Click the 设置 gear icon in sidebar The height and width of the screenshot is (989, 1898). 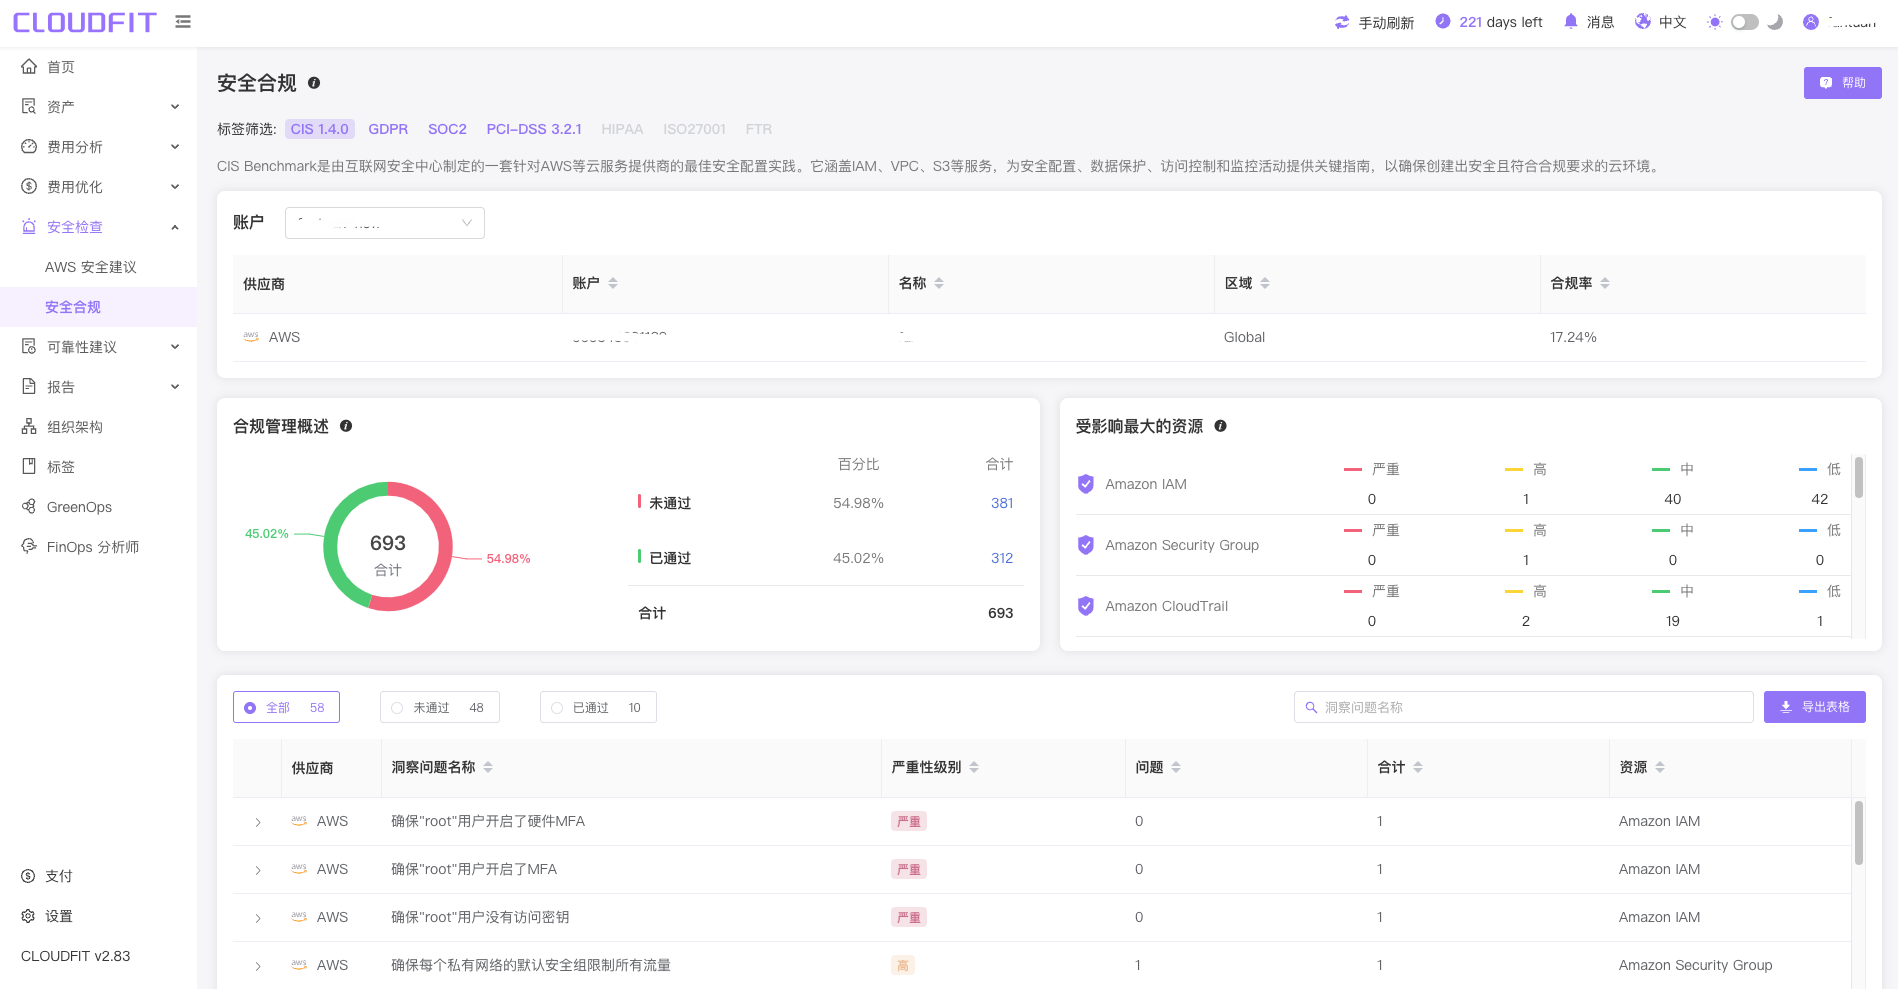coord(28,916)
